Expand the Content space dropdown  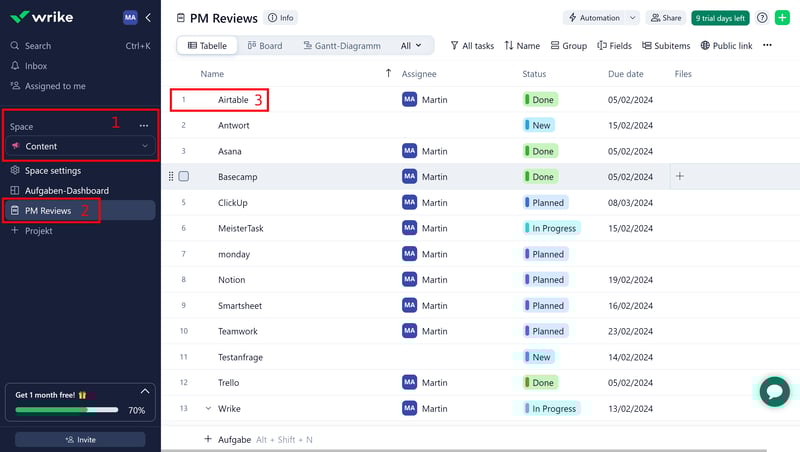80,146
